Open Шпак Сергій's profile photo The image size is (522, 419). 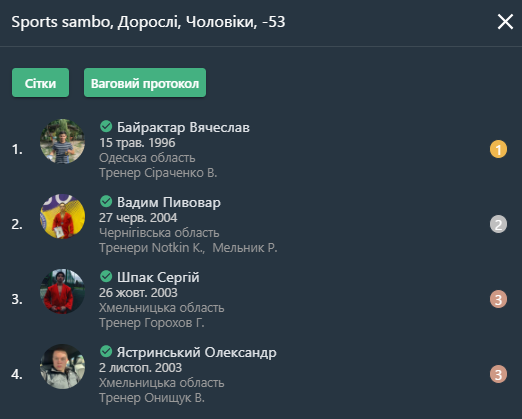coord(62,291)
